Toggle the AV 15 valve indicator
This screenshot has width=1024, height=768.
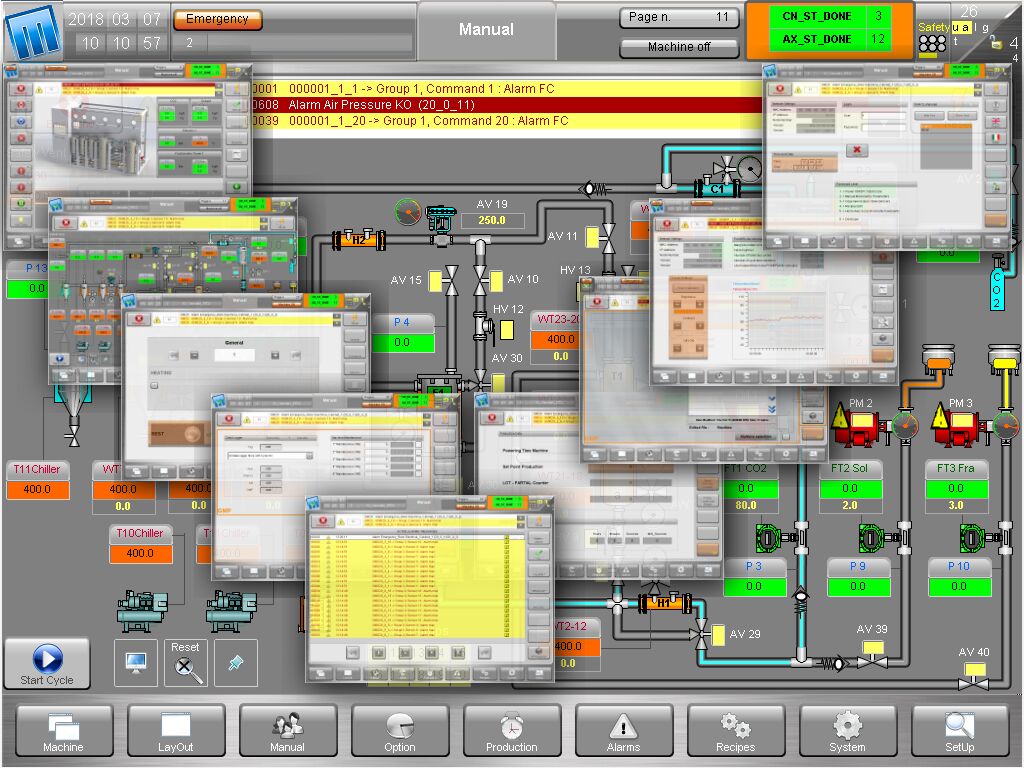coord(436,281)
